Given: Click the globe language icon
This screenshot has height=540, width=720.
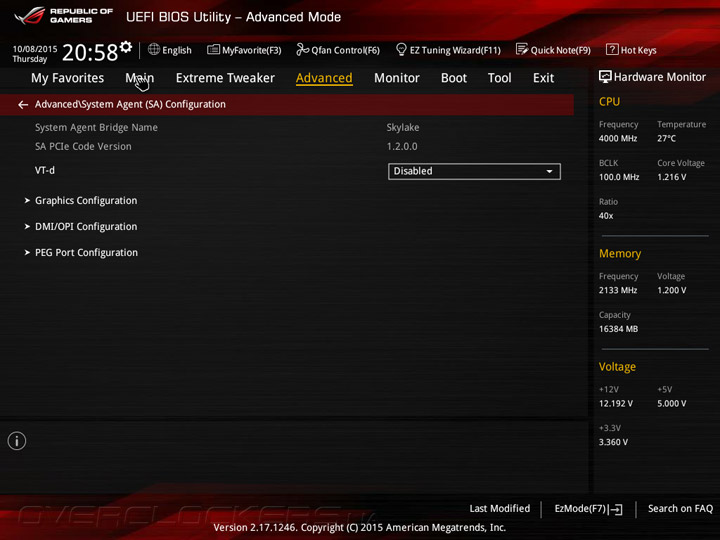Looking at the screenshot, I should 154,49.
